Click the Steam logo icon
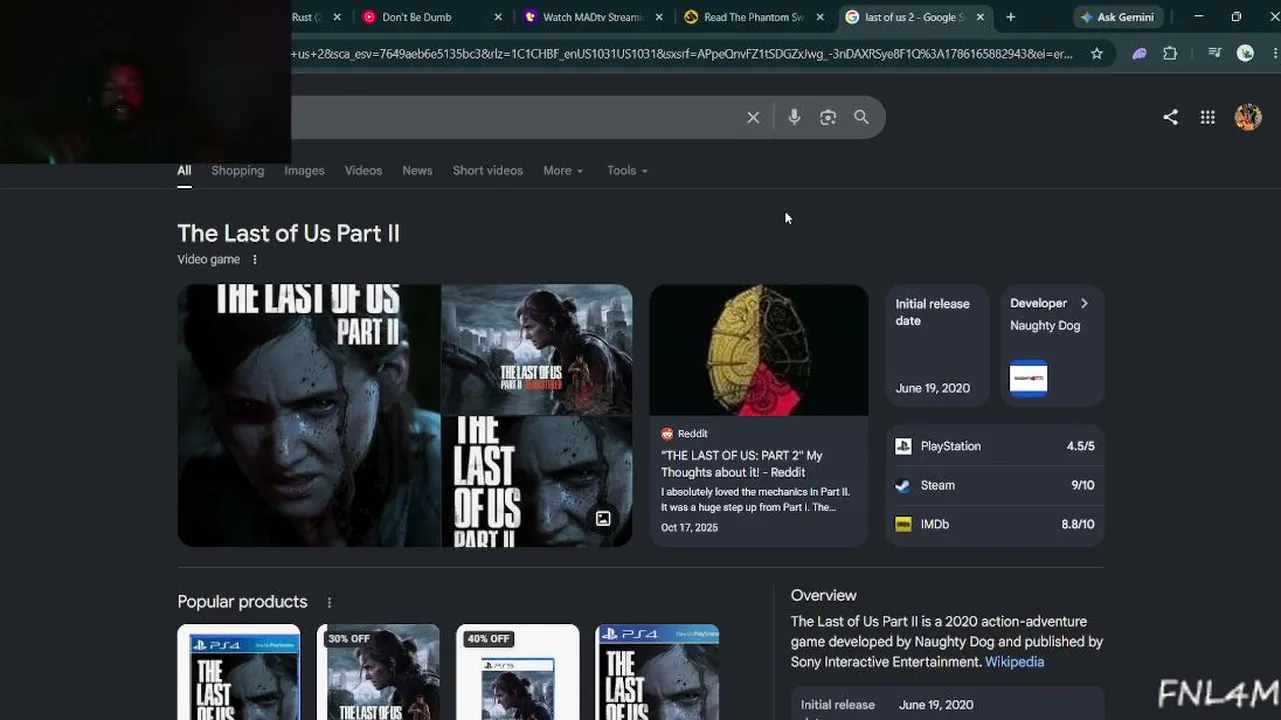 coord(903,485)
